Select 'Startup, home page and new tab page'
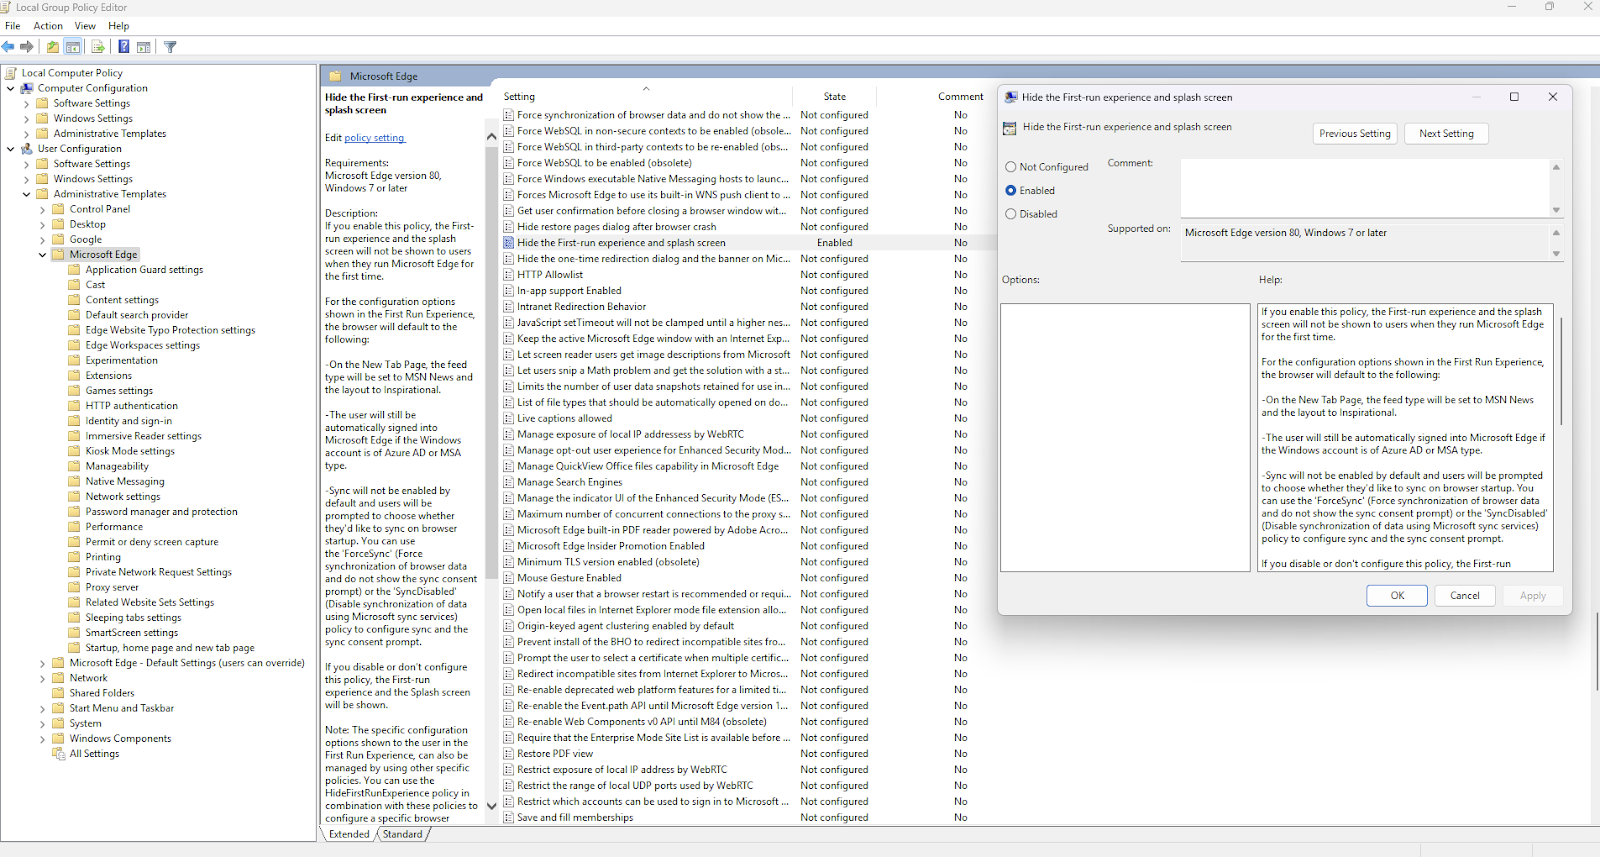 tap(170, 648)
